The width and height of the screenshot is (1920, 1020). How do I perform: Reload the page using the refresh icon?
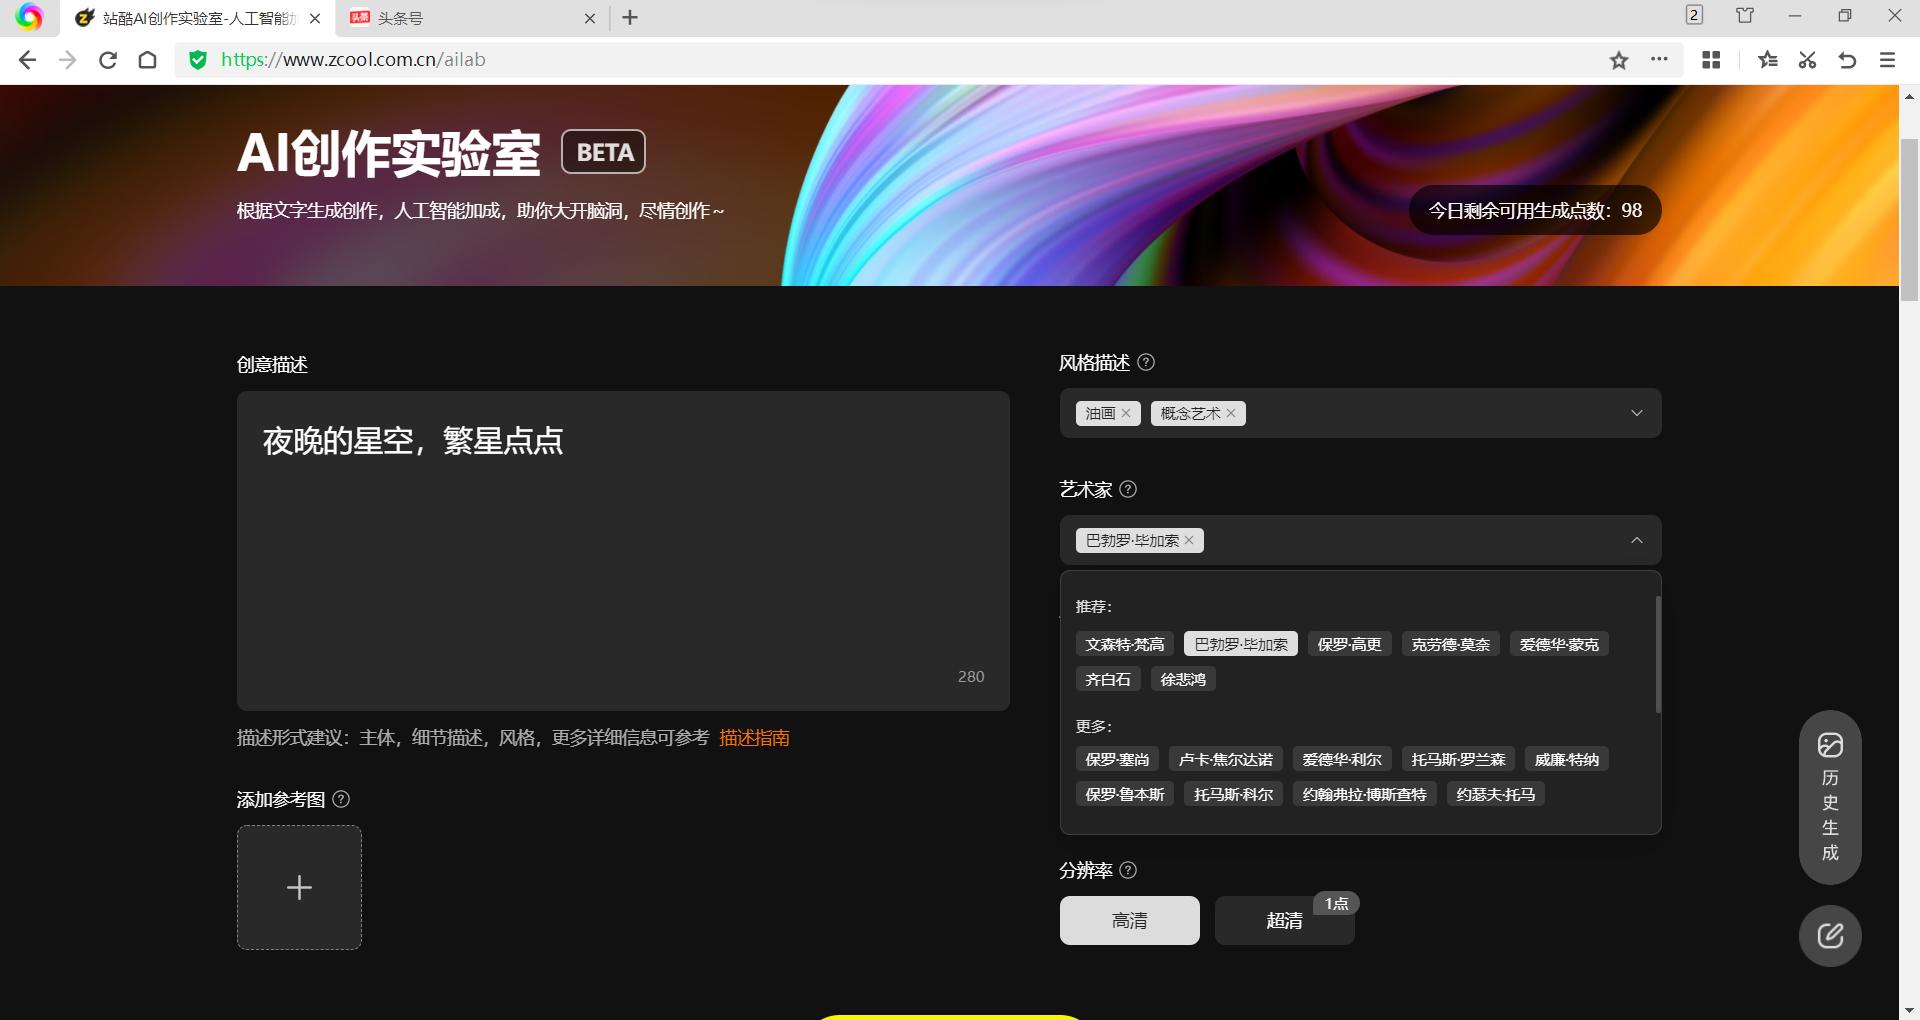pos(108,60)
